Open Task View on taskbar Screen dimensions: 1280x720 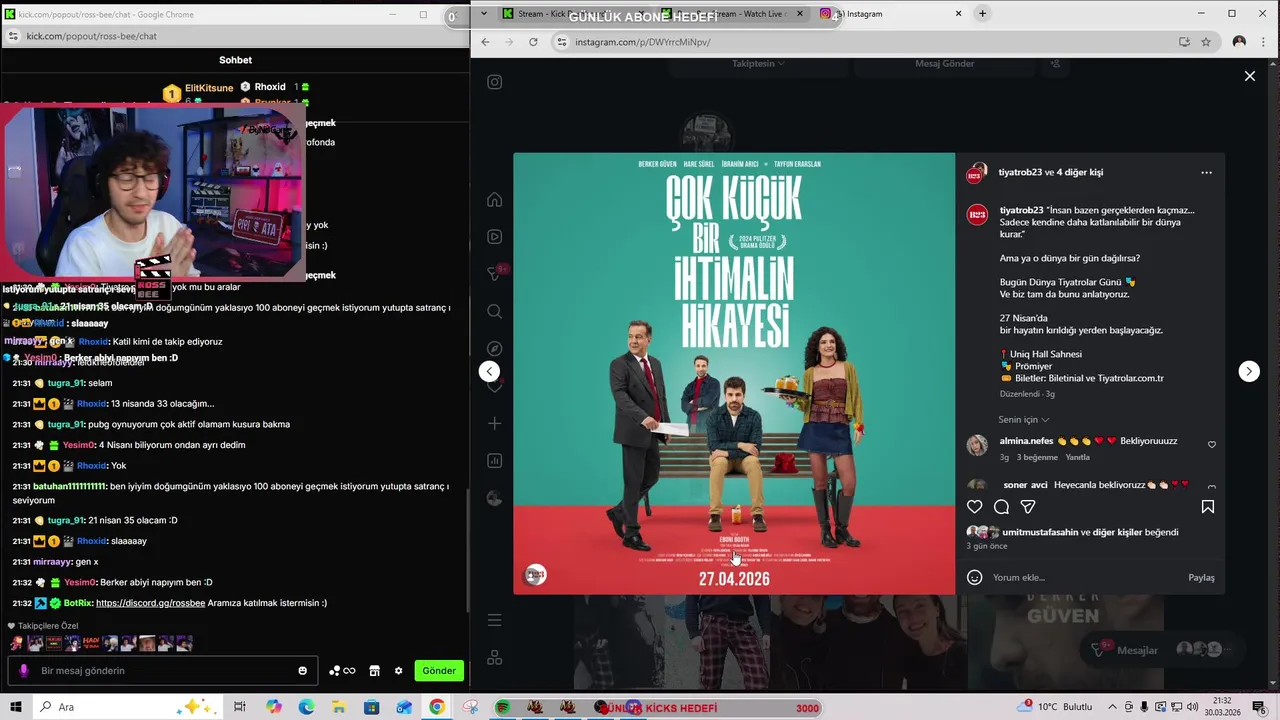pos(240,707)
